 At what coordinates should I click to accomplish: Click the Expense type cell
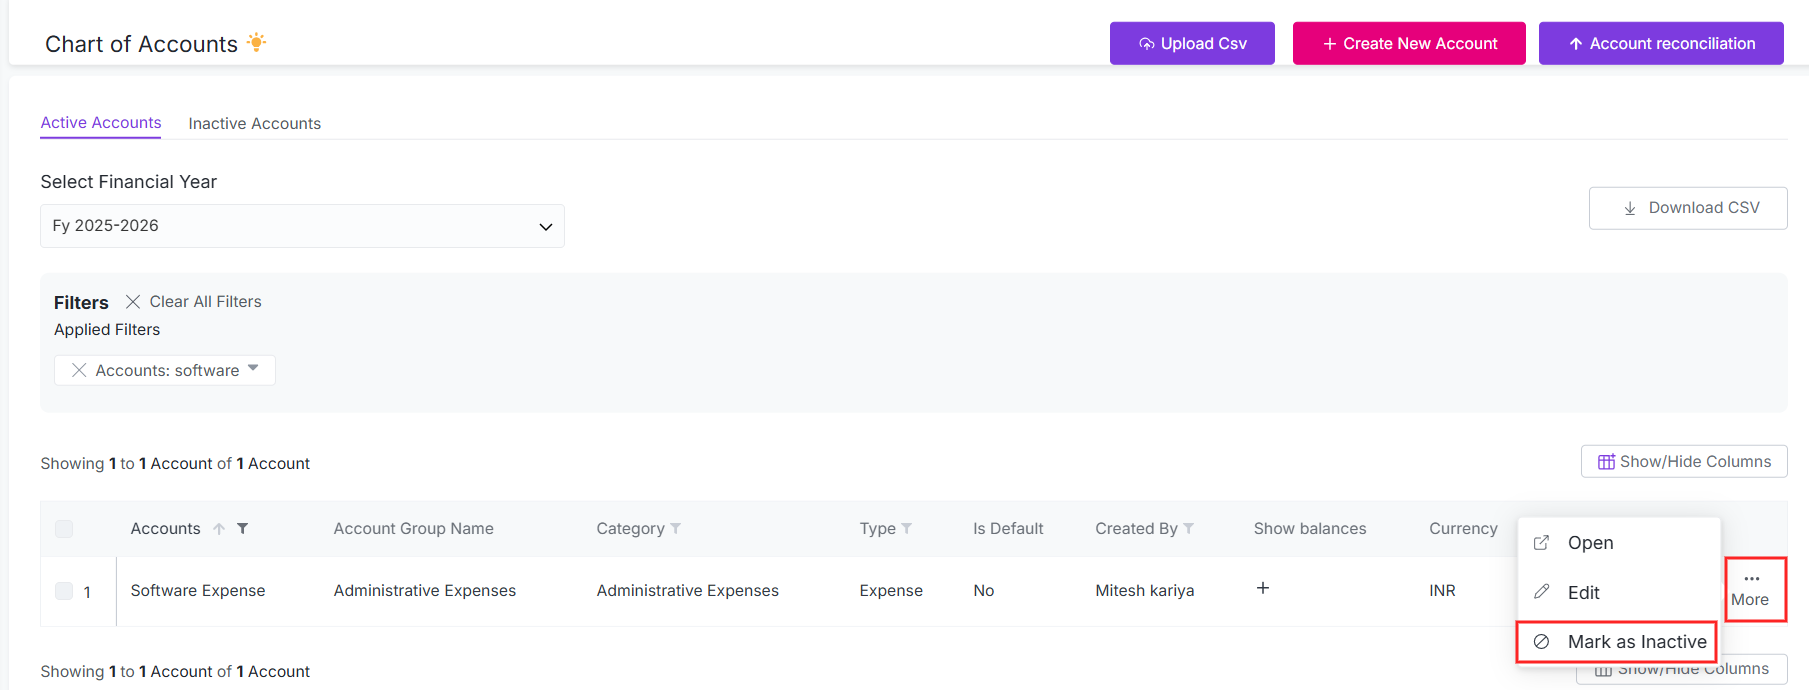pos(891,591)
